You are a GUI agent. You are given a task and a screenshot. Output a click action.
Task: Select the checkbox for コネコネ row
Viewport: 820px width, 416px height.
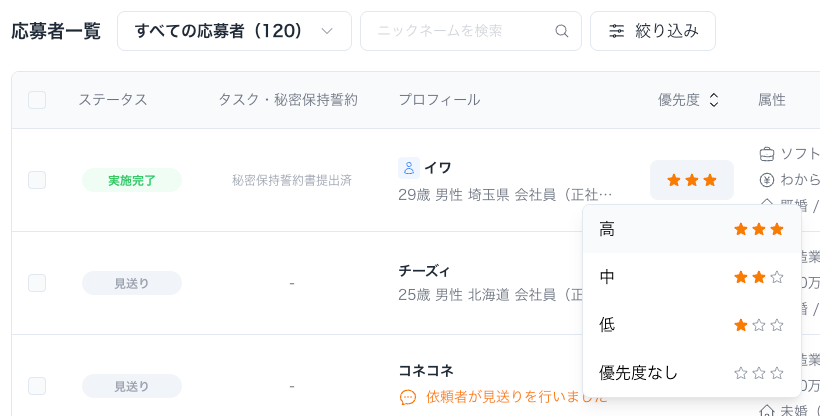[x=37, y=386]
